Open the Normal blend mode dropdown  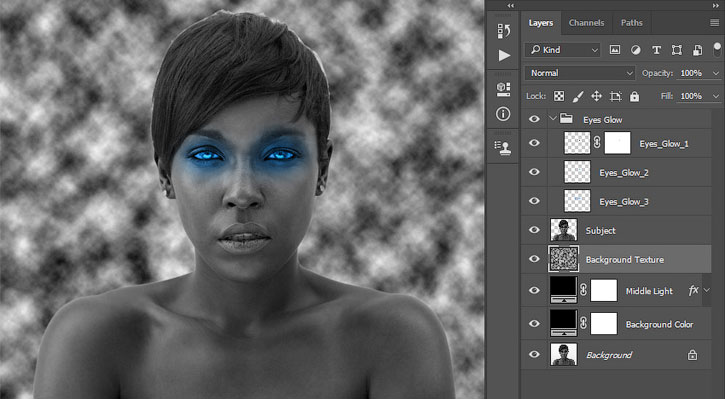point(580,73)
